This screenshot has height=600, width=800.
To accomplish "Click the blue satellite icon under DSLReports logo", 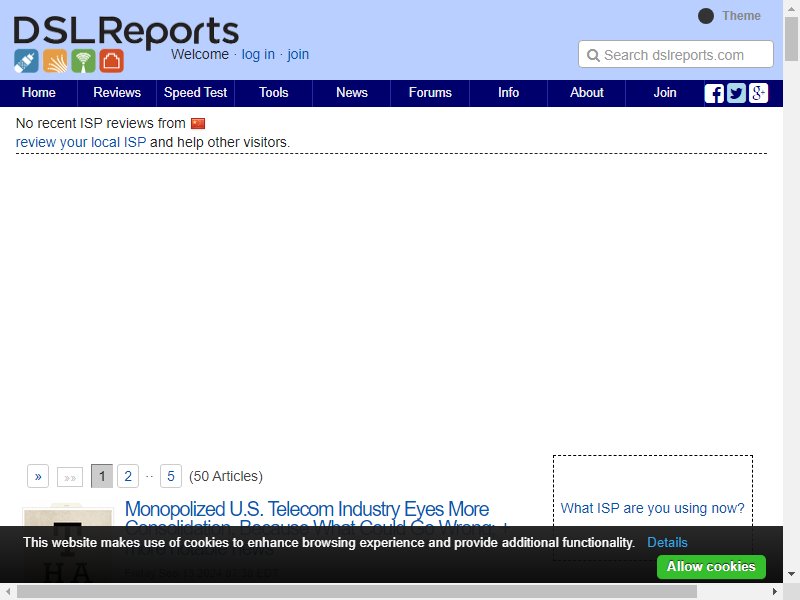I will tap(26, 61).
